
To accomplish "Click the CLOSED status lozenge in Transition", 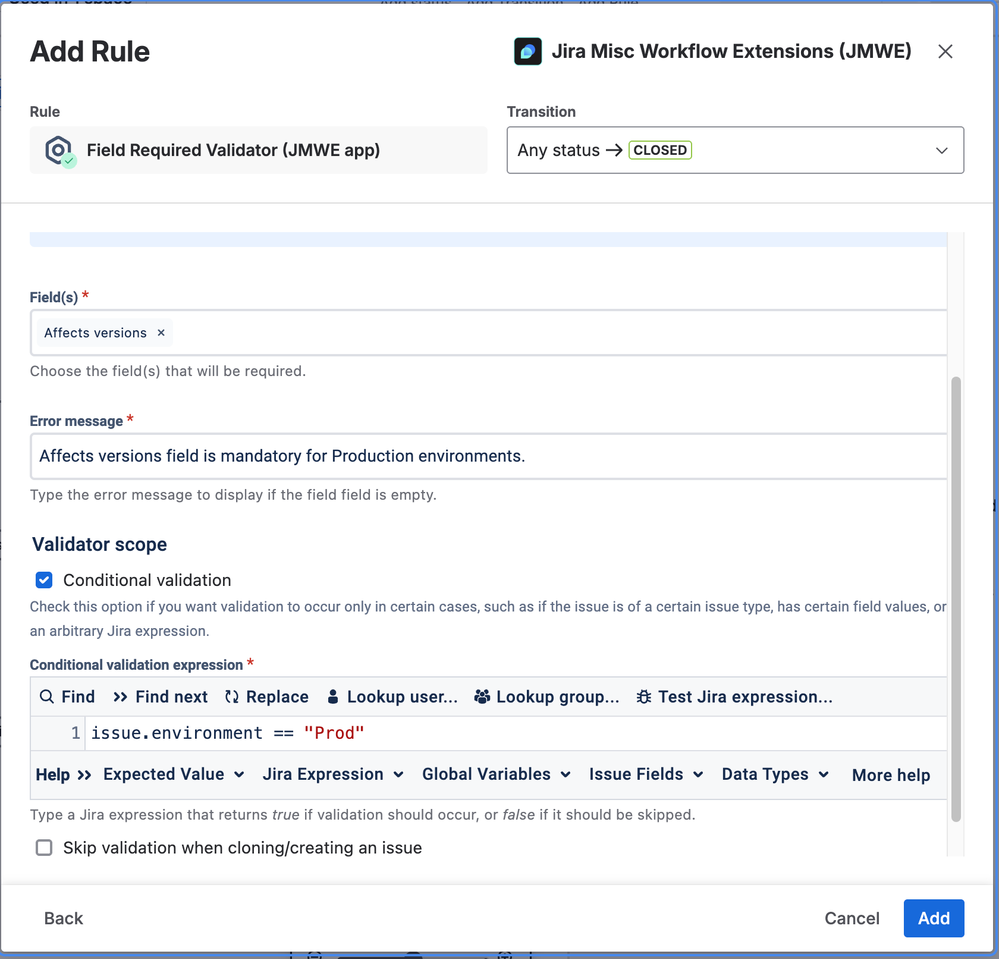I will pos(660,150).
